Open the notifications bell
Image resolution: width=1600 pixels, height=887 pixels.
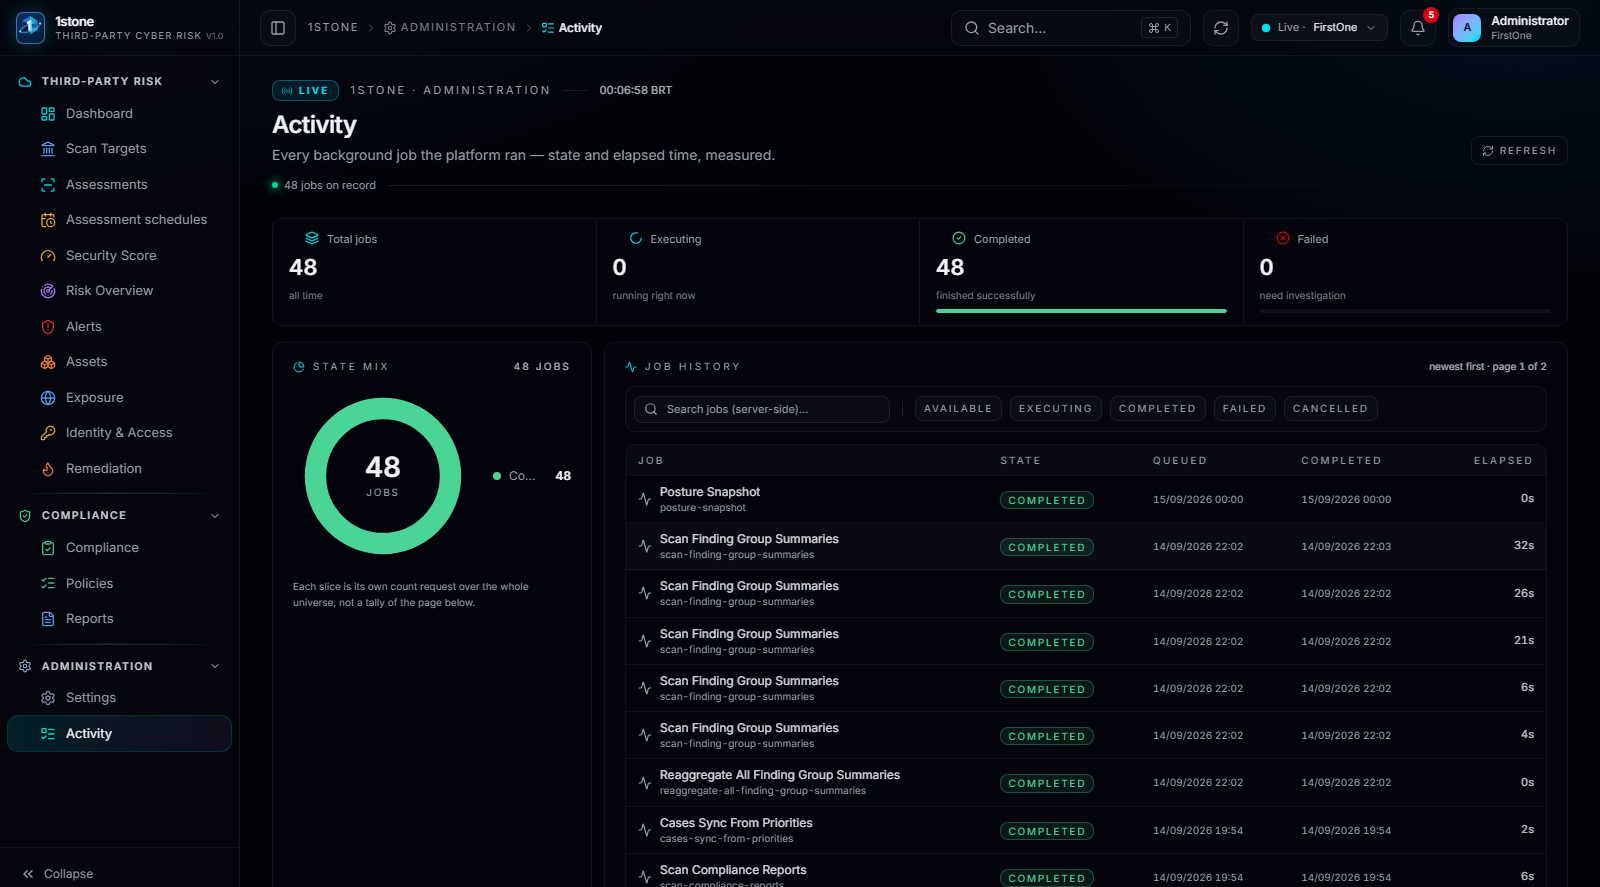(1418, 28)
